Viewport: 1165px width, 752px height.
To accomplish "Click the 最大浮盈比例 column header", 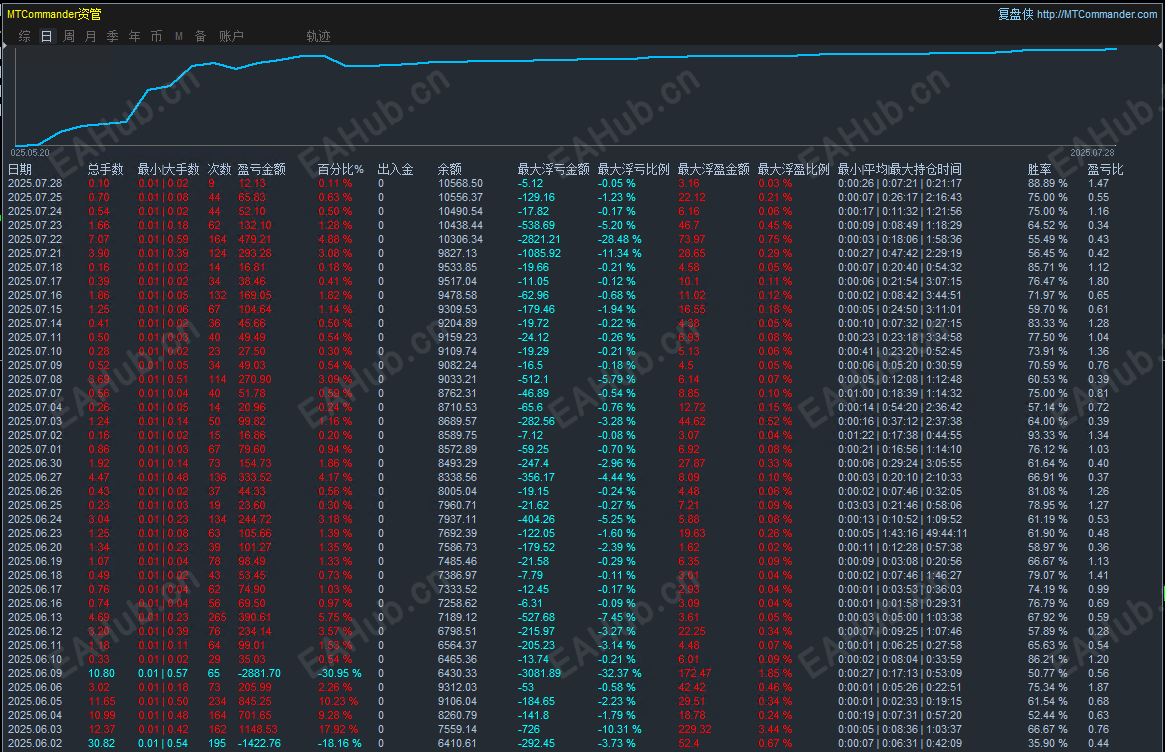I will click(x=794, y=169).
